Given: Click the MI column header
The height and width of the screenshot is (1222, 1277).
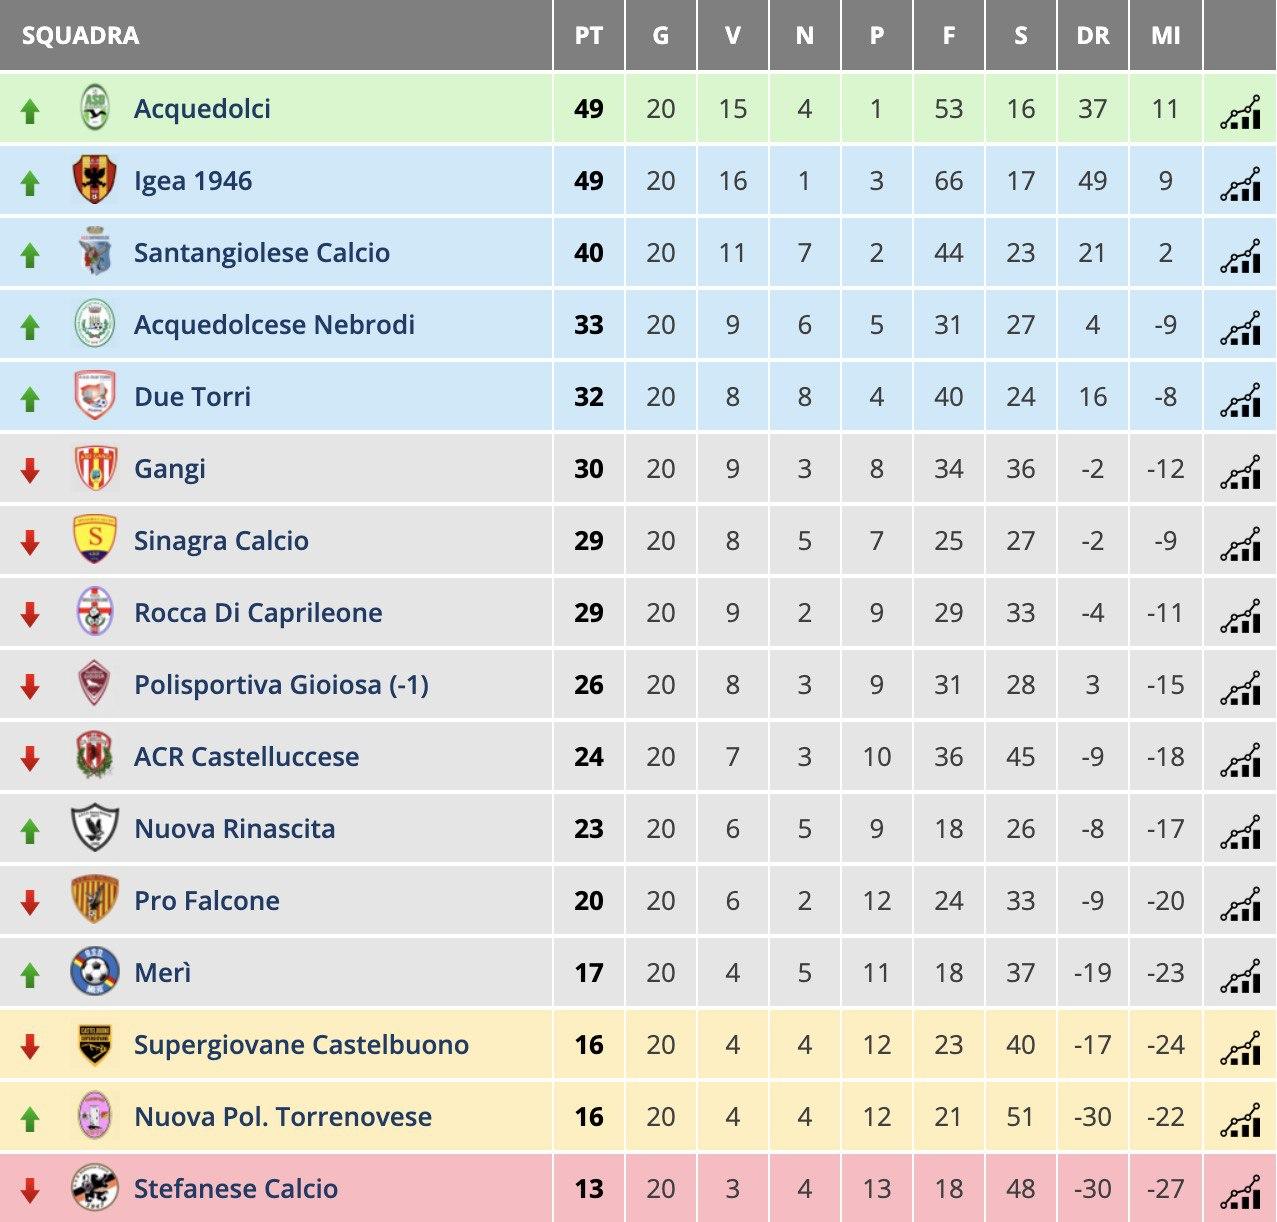Looking at the screenshot, I should pyautogui.click(x=1165, y=36).
